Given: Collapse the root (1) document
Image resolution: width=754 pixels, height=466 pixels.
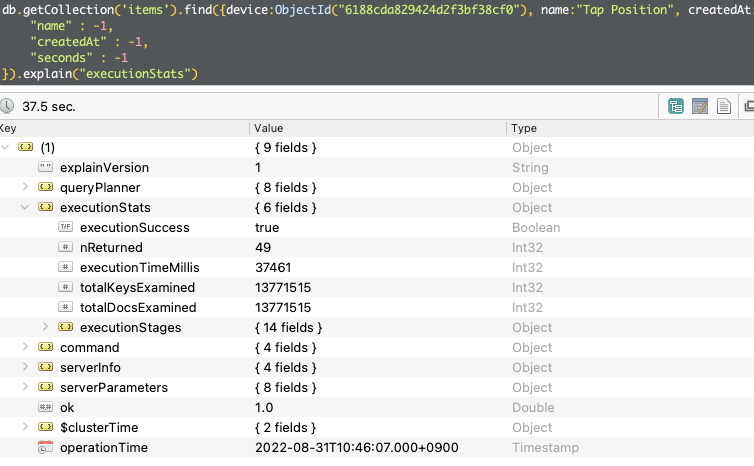Looking at the screenshot, I should click(x=5, y=147).
